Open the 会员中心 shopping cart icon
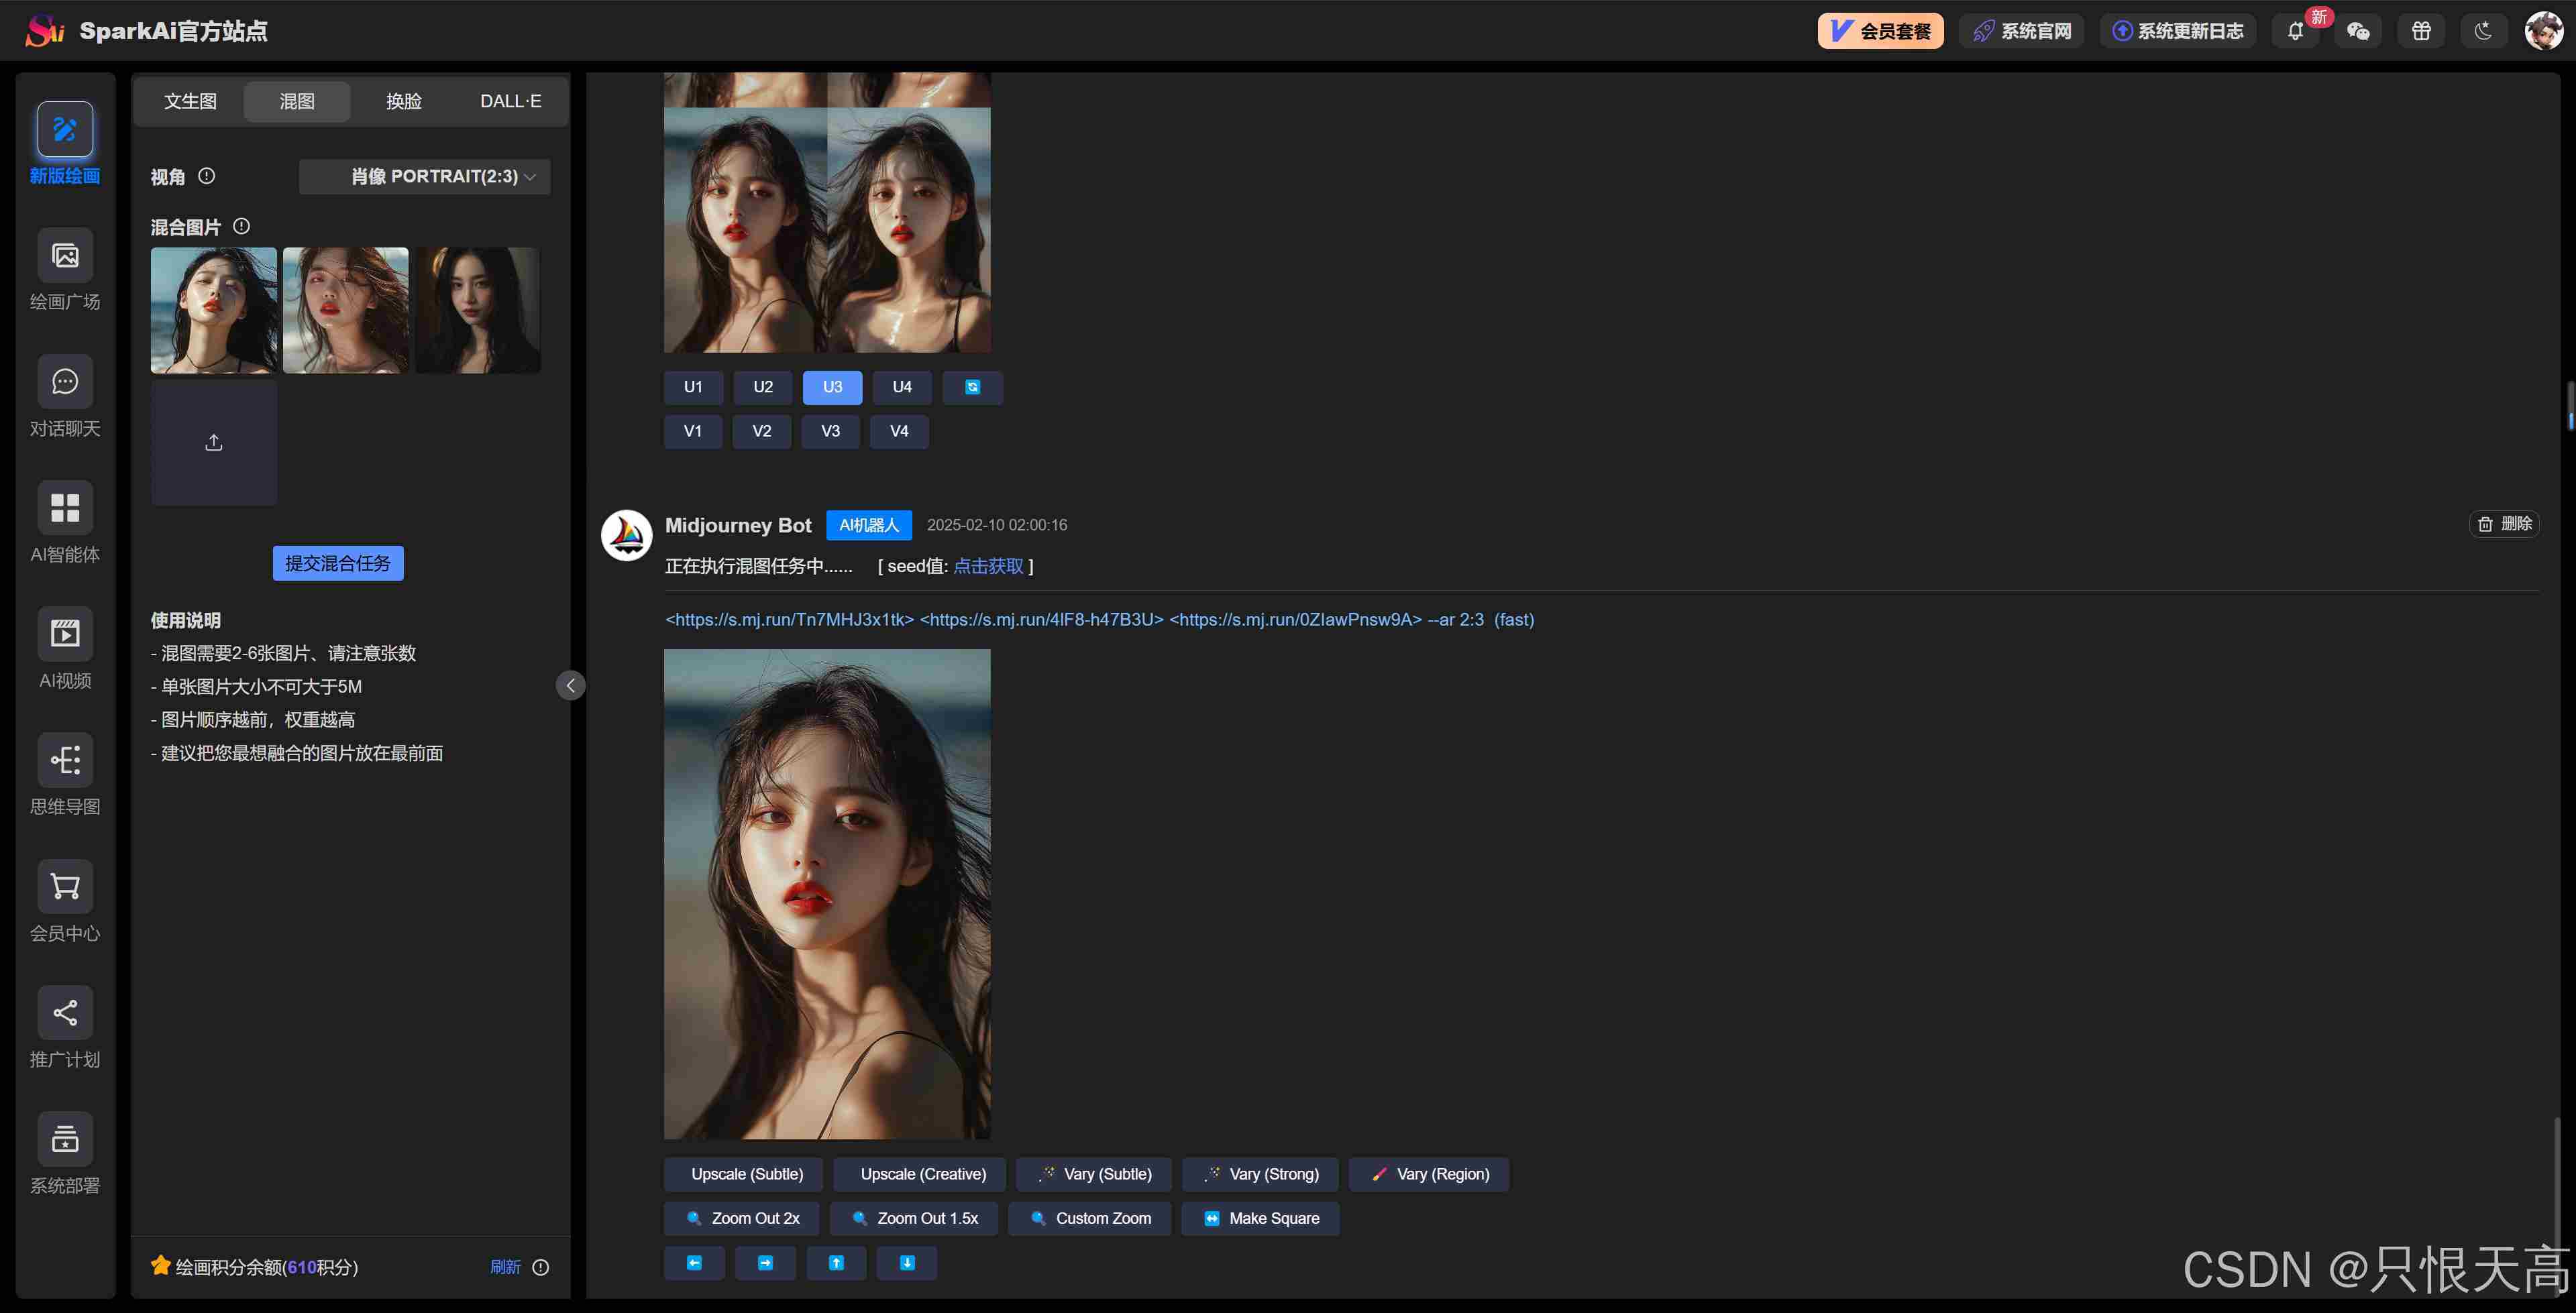Screen dimensions: 2576x1313 tap(65, 886)
